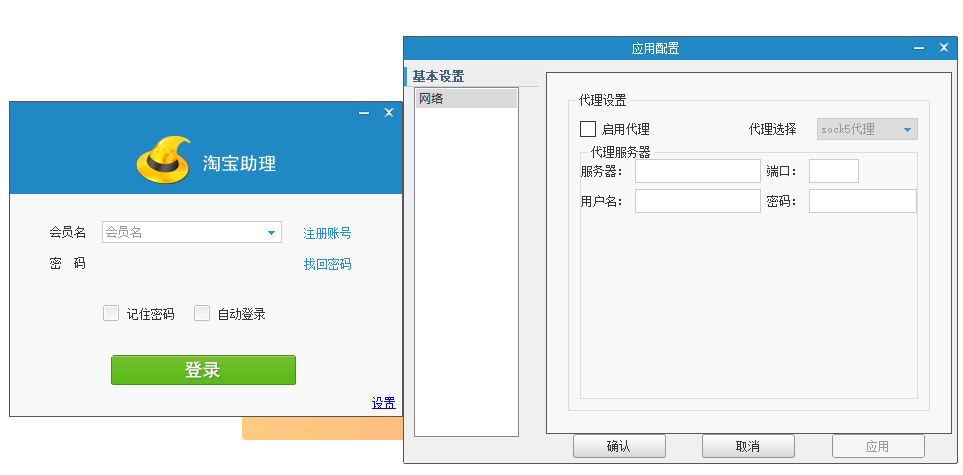Click the 应用配置 window title
This screenshot has width=963, height=475.
[x=655, y=49]
